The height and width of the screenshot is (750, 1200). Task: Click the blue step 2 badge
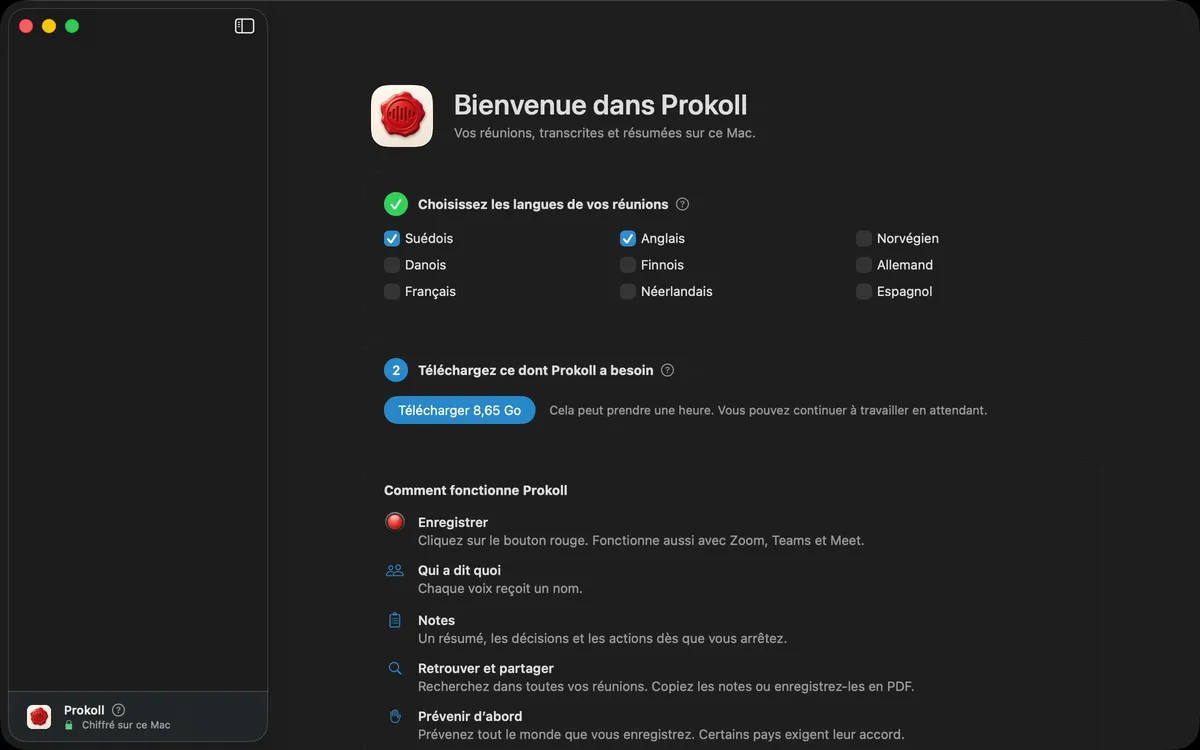(396, 370)
